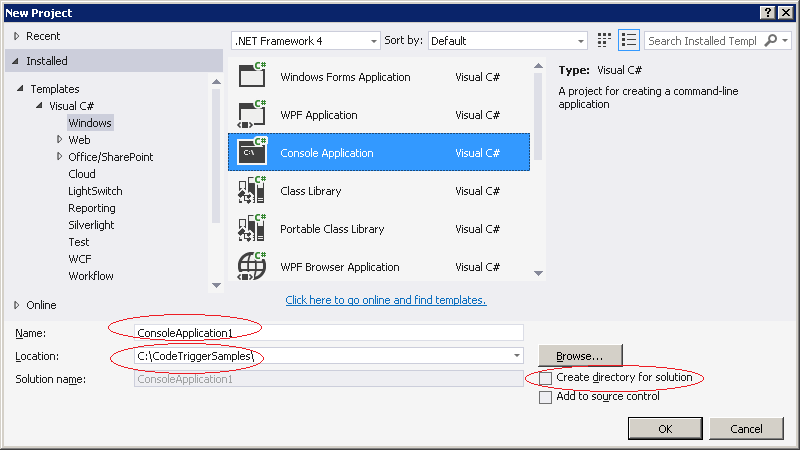Pick the Portable Class Library icon

point(252,229)
